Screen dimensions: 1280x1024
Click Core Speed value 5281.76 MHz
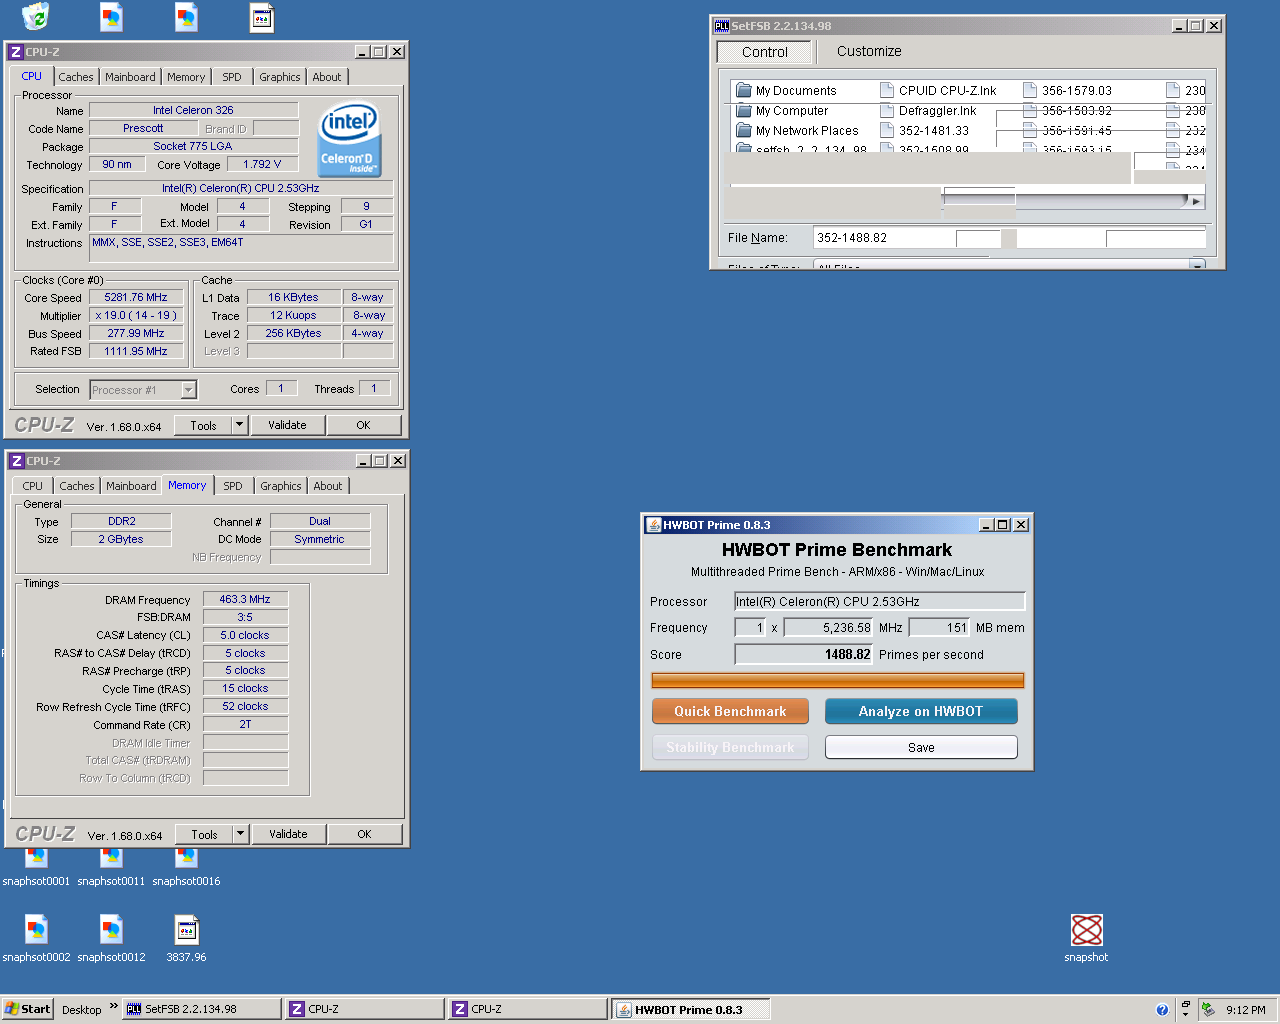click(136, 297)
